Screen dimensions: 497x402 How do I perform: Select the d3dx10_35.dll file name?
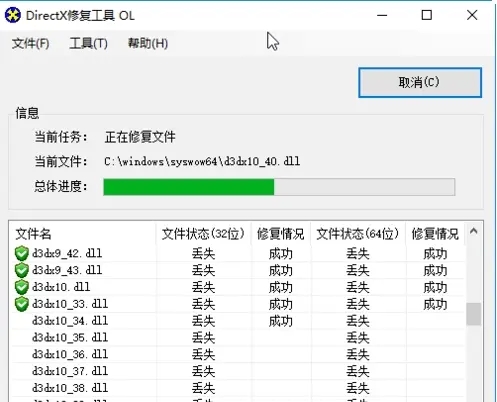tap(70, 337)
